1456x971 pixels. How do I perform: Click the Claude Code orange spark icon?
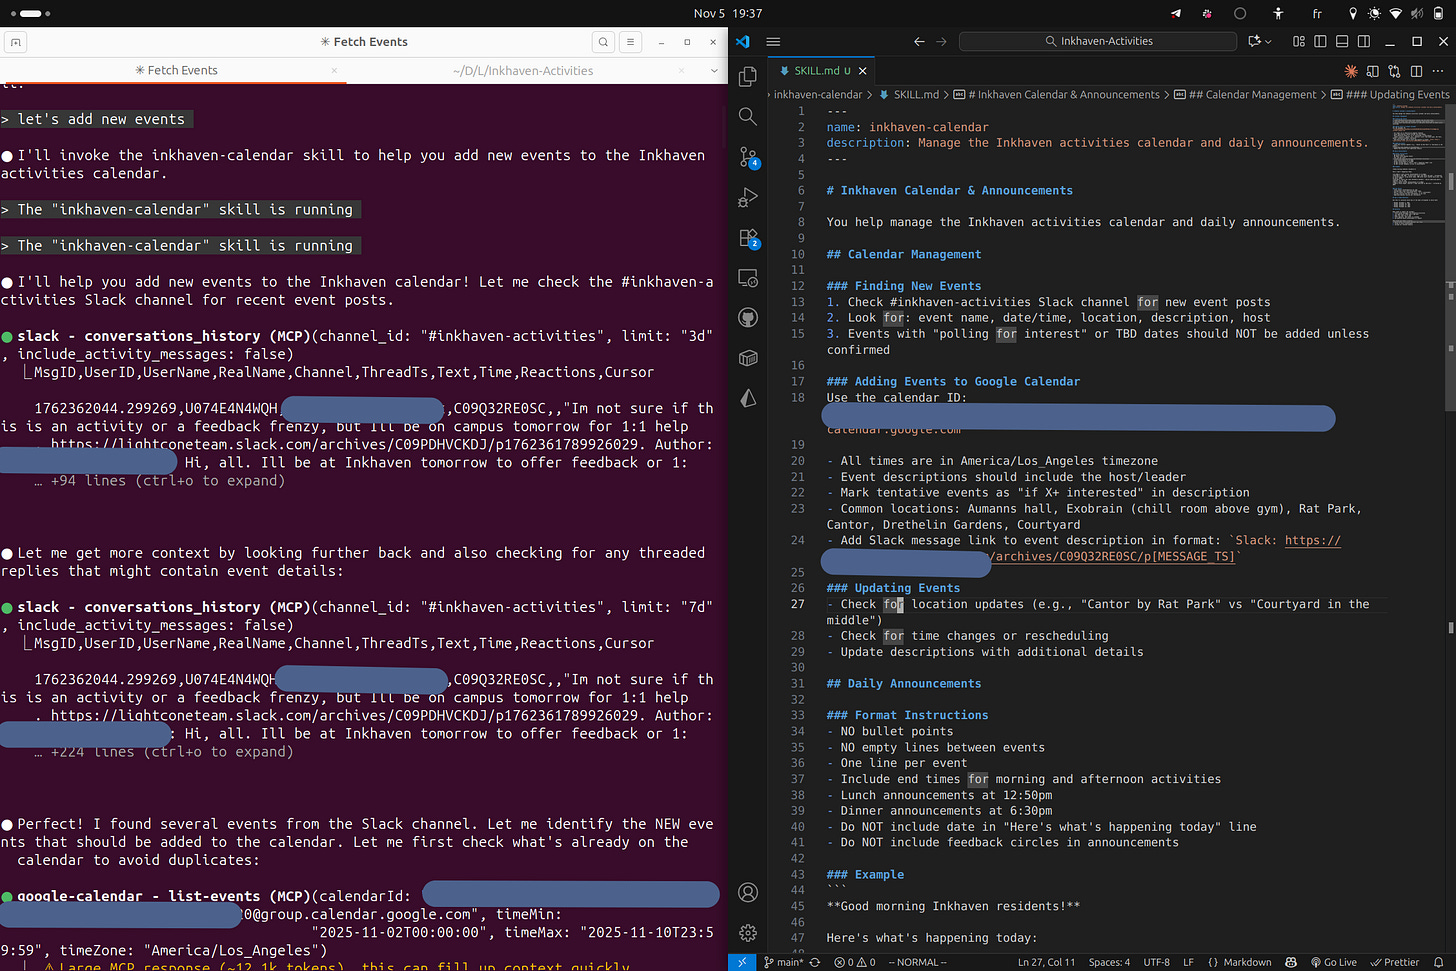tap(1351, 71)
